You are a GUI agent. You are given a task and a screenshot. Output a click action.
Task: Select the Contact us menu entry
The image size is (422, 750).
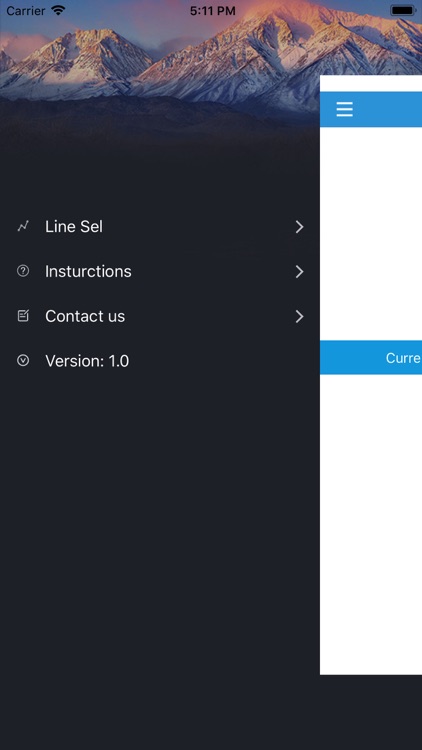[x=160, y=316]
